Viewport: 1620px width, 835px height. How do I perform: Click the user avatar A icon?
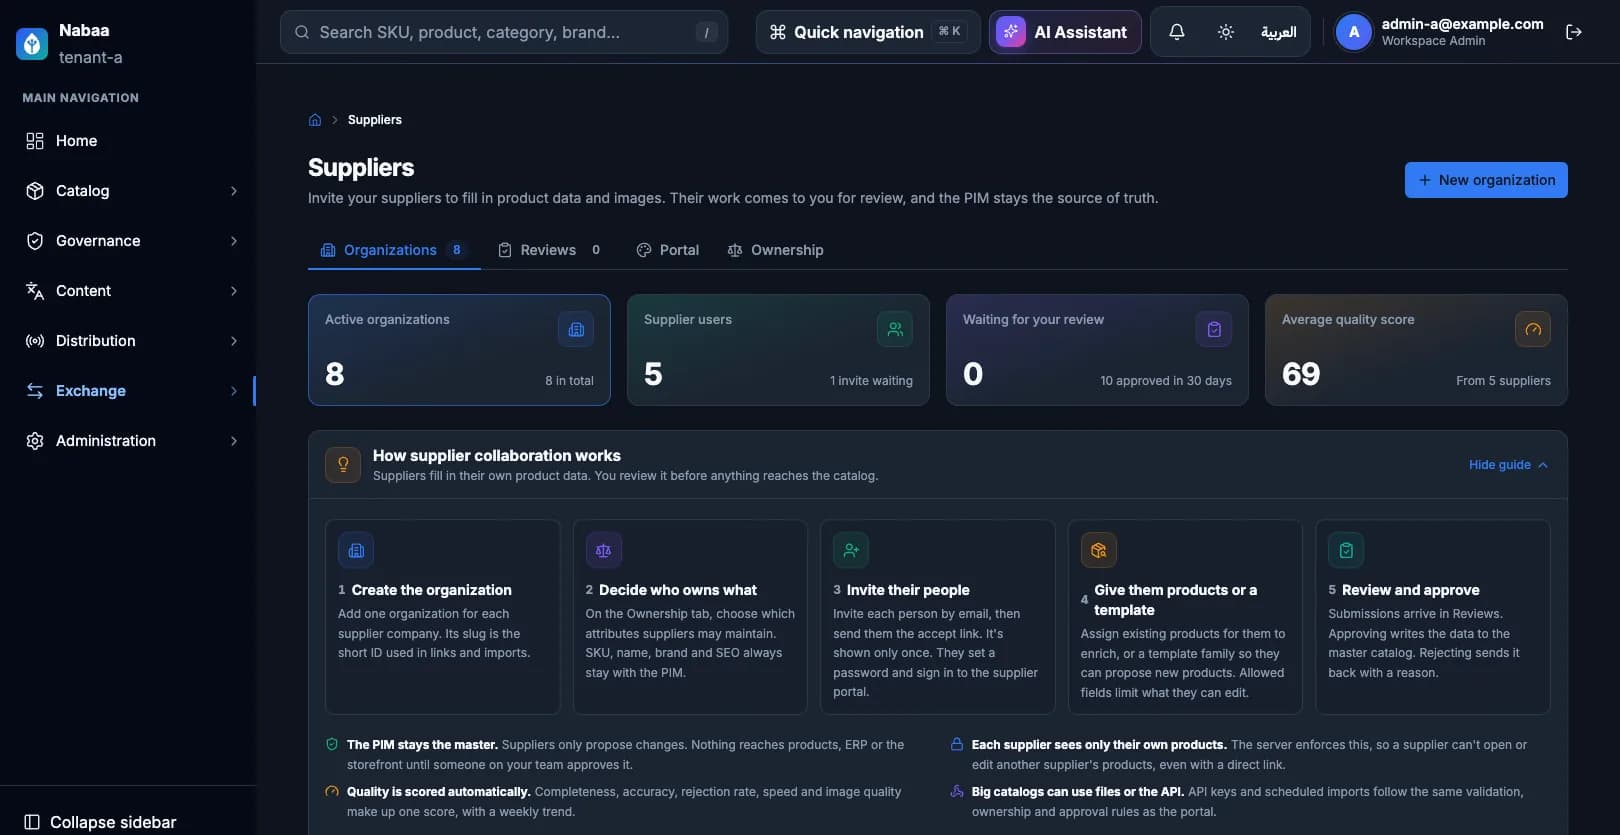(x=1354, y=32)
